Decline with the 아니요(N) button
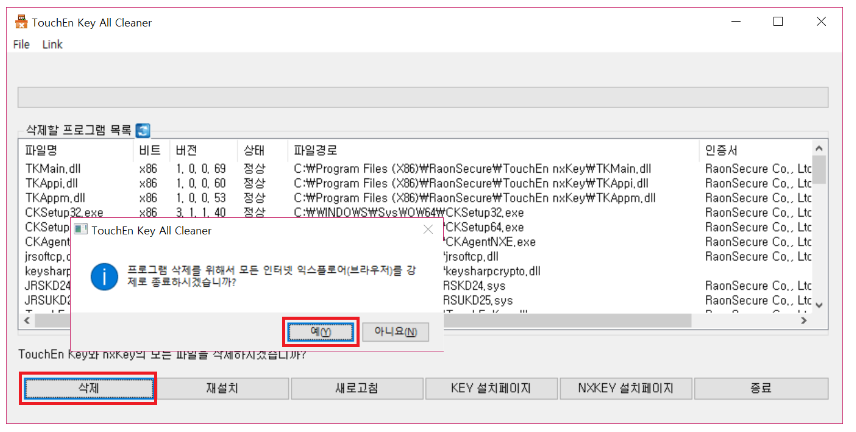856x432 pixels. [395, 332]
